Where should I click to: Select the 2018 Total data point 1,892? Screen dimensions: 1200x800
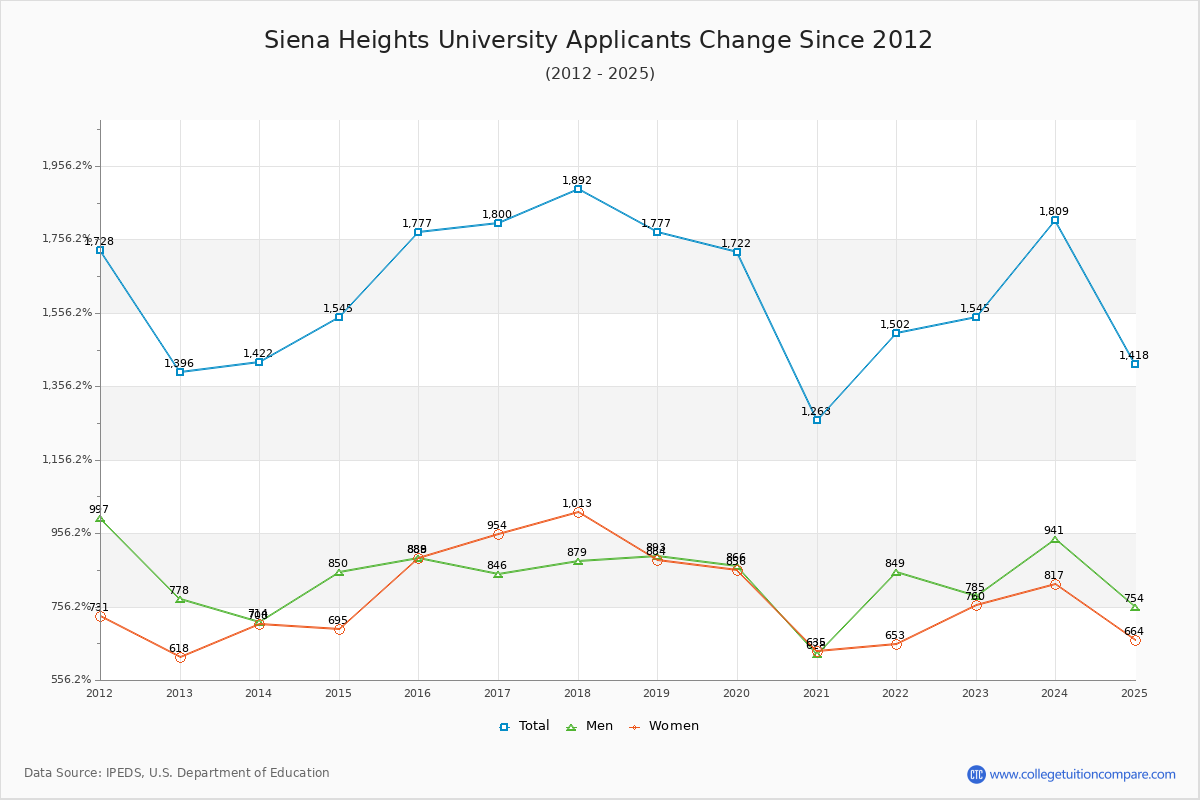[x=578, y=189]
